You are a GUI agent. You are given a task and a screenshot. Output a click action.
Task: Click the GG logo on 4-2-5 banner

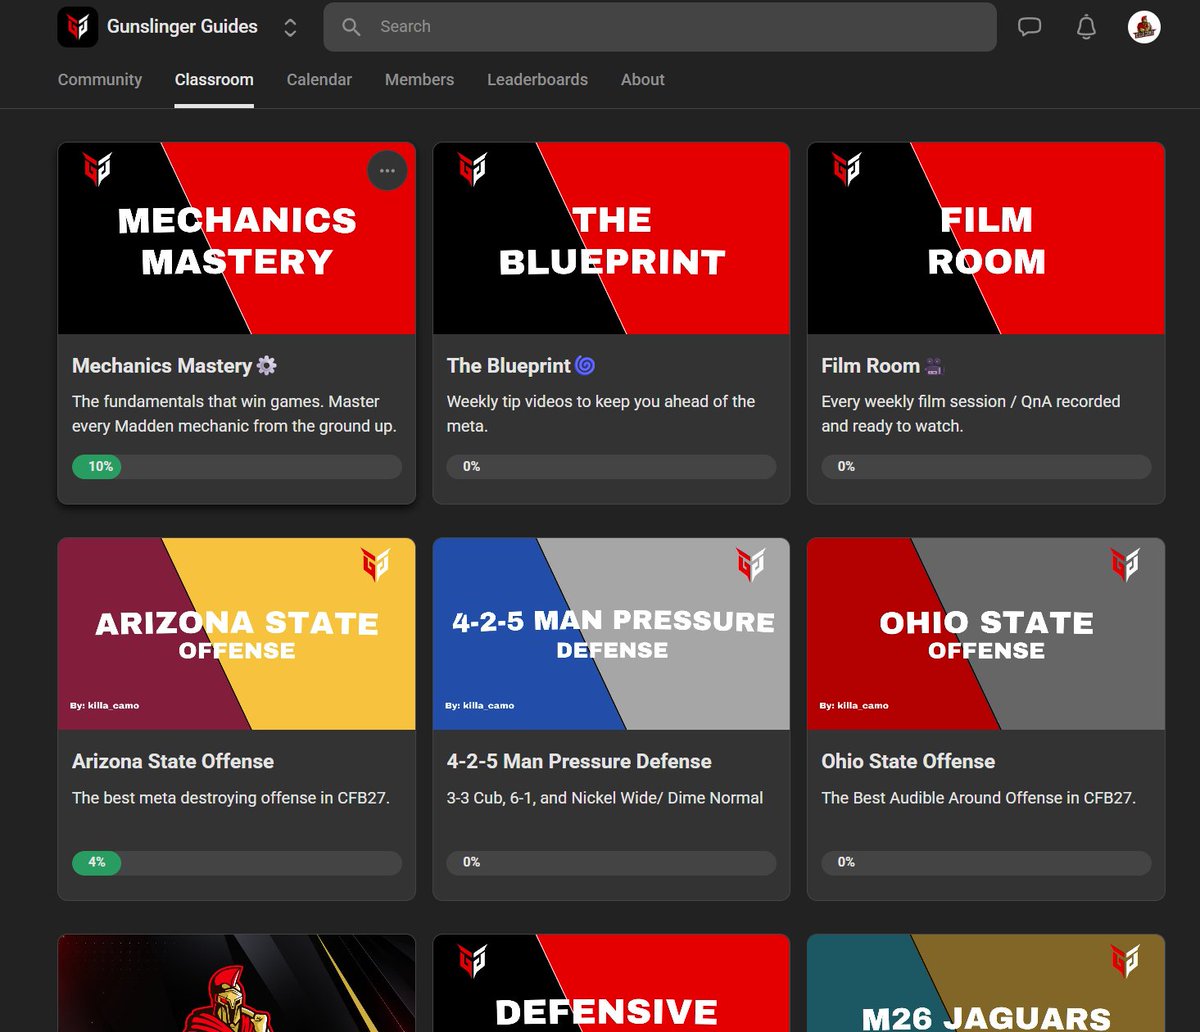(750, 565)
